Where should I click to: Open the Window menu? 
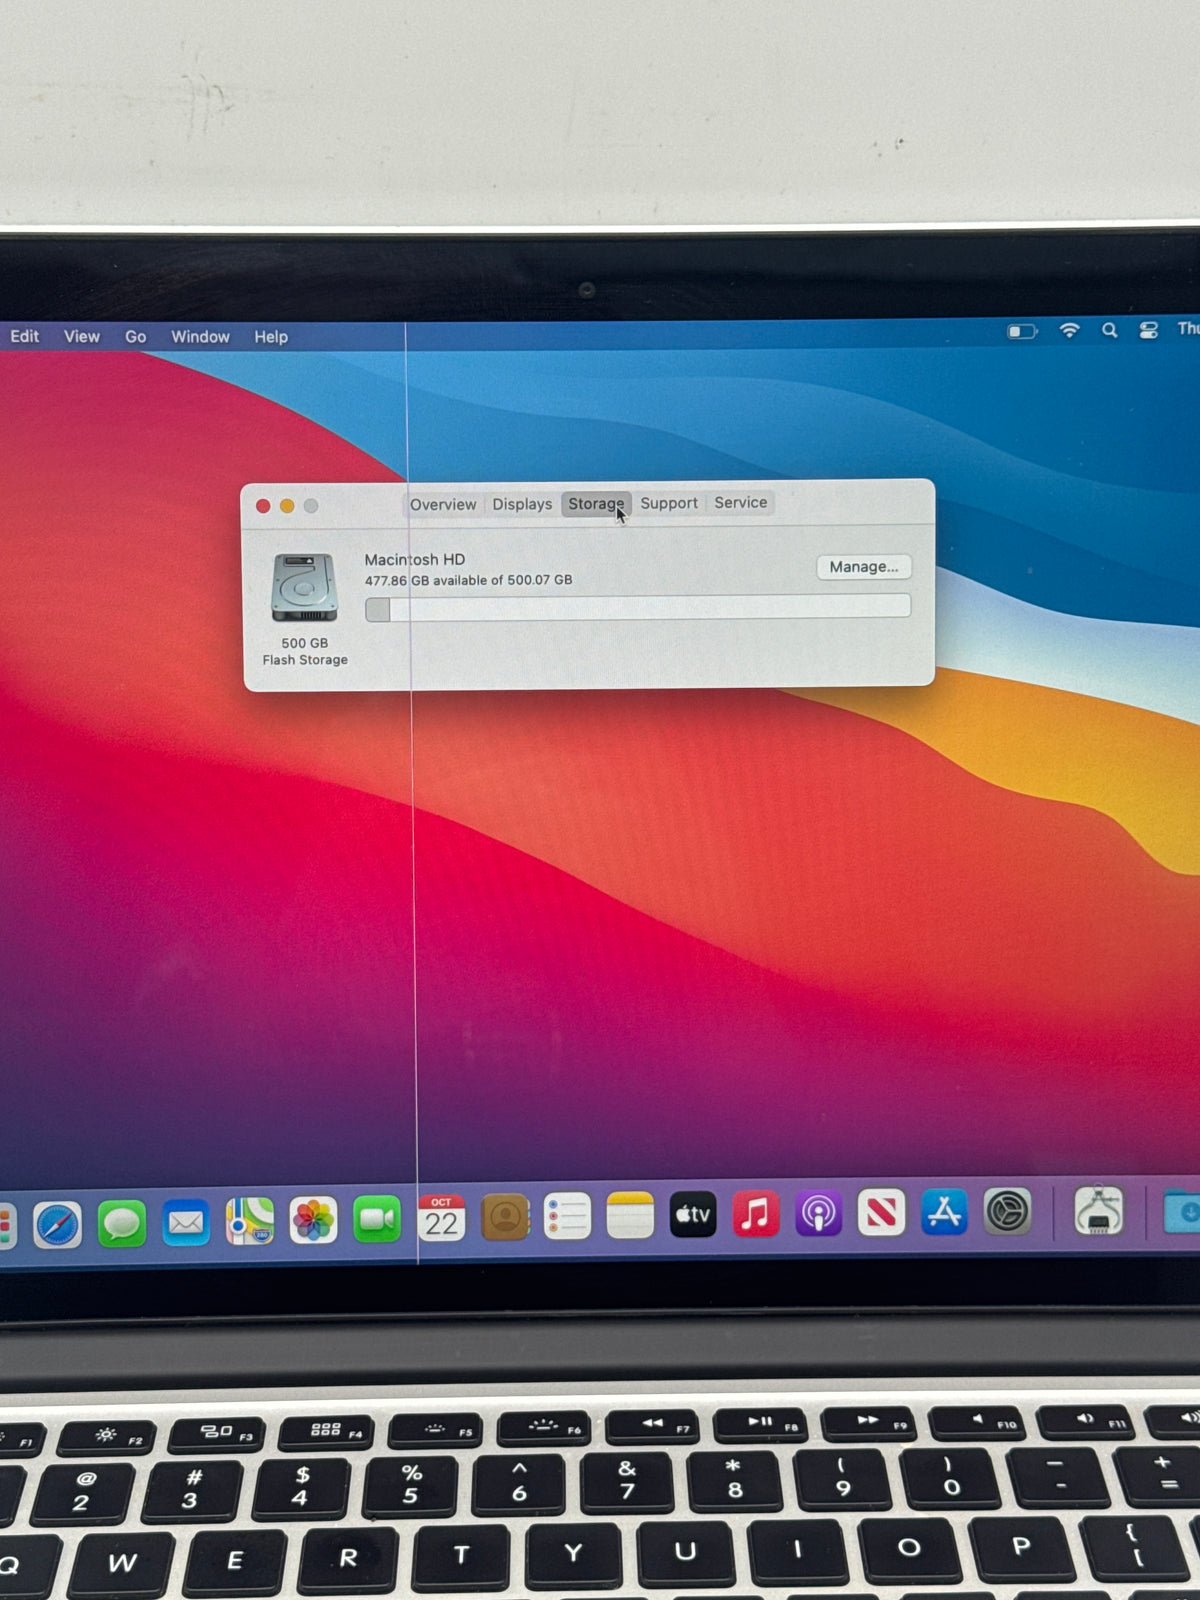[x=200, y=337]
